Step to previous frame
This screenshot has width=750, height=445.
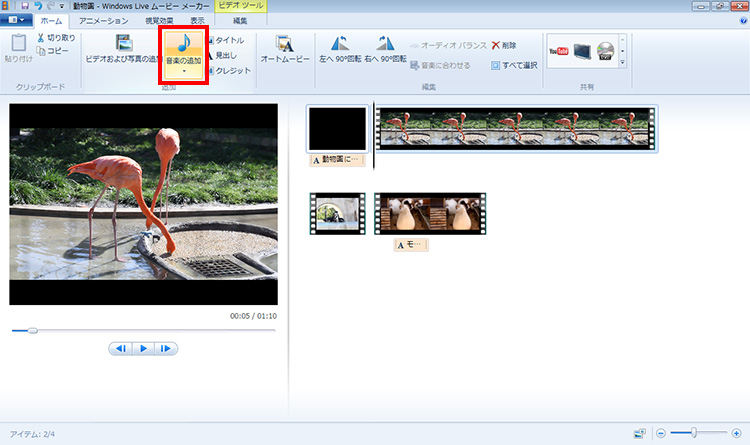coord(121,349)
